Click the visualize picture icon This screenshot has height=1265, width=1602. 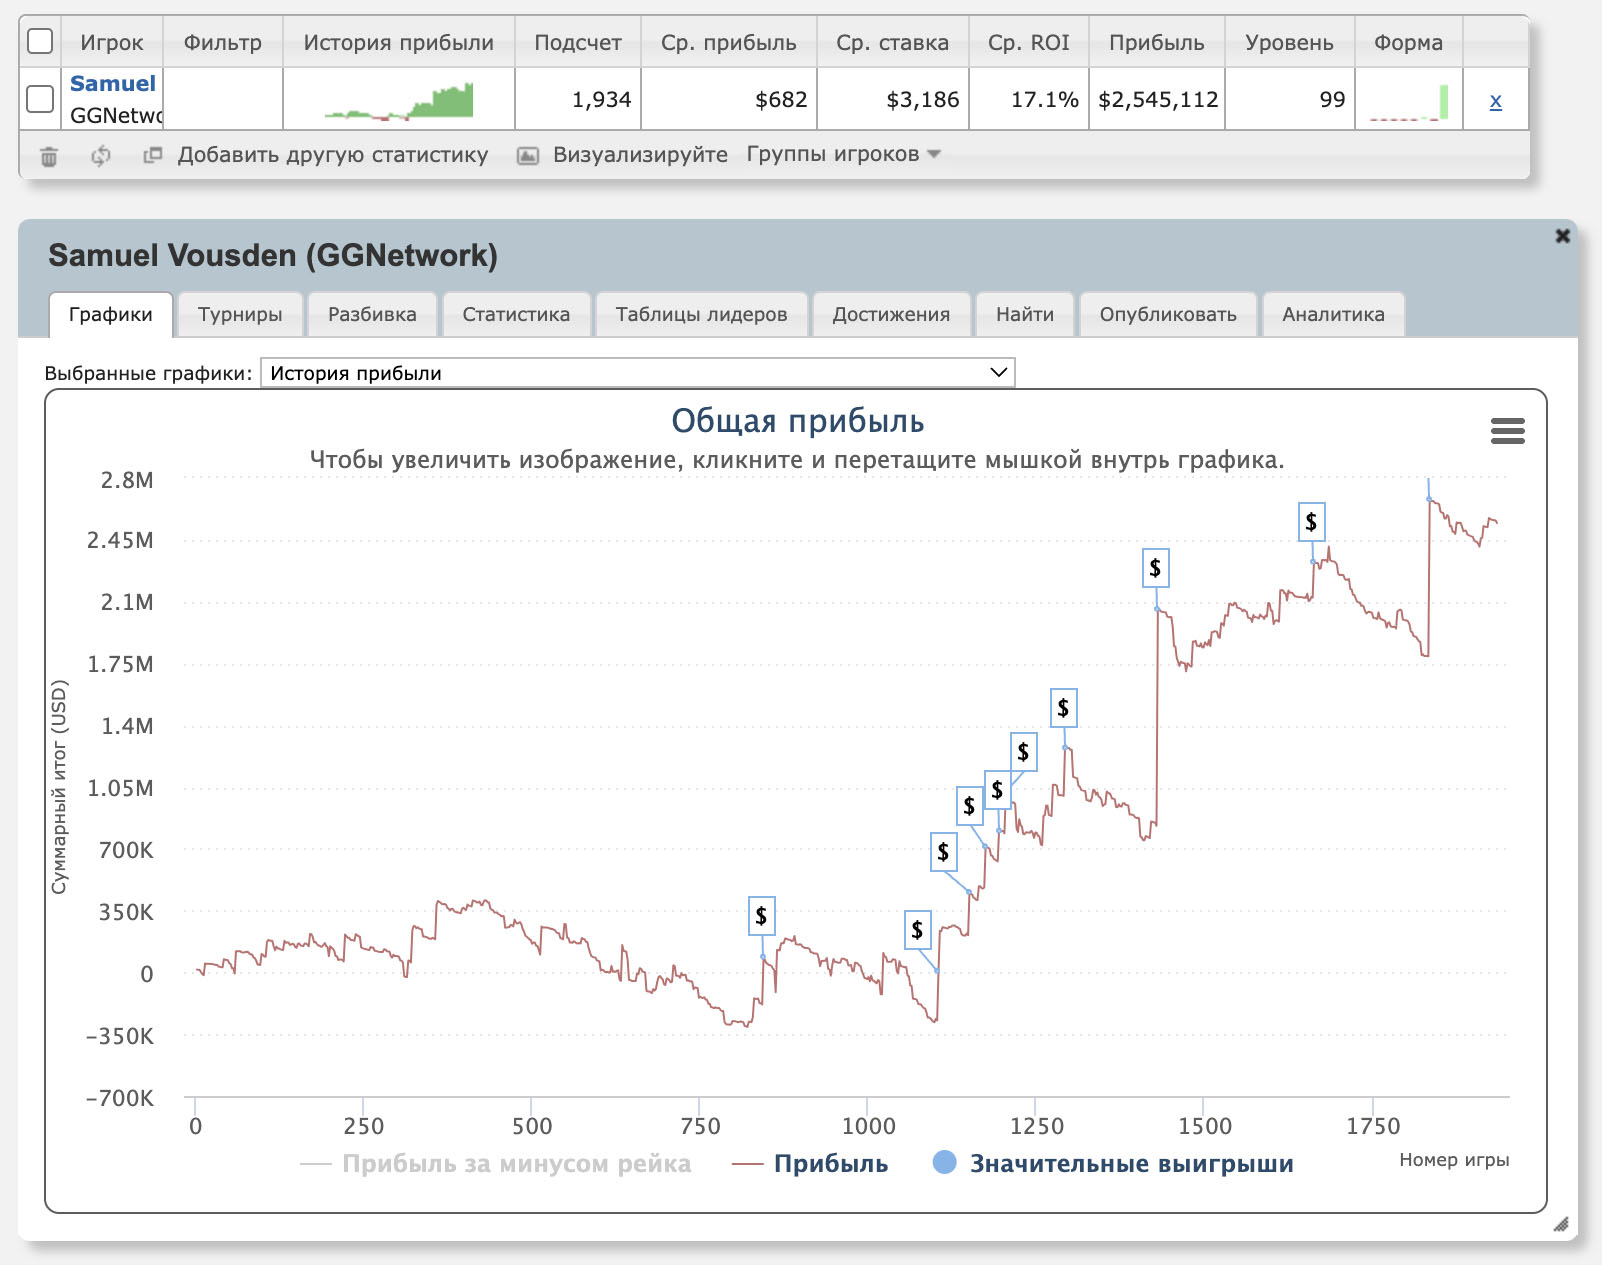528,155
